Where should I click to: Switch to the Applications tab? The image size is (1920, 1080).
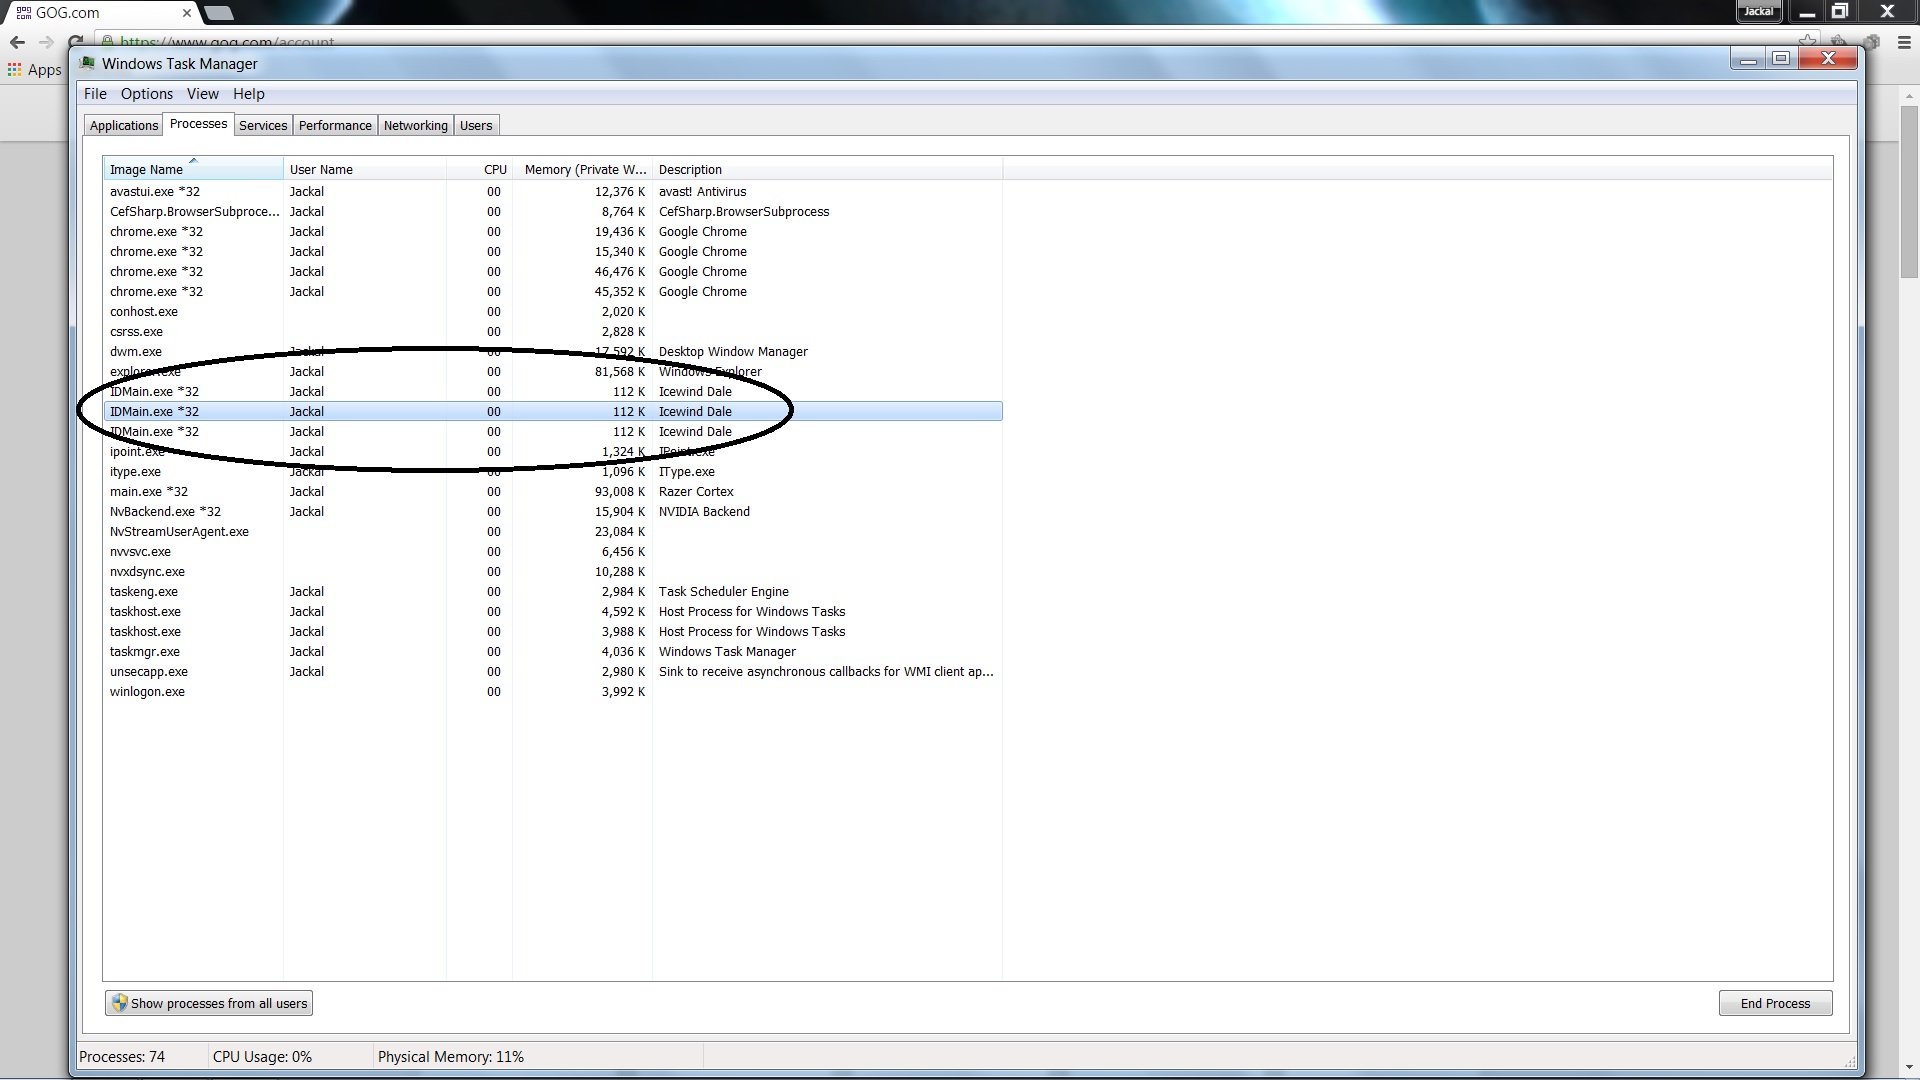(124, 126)
